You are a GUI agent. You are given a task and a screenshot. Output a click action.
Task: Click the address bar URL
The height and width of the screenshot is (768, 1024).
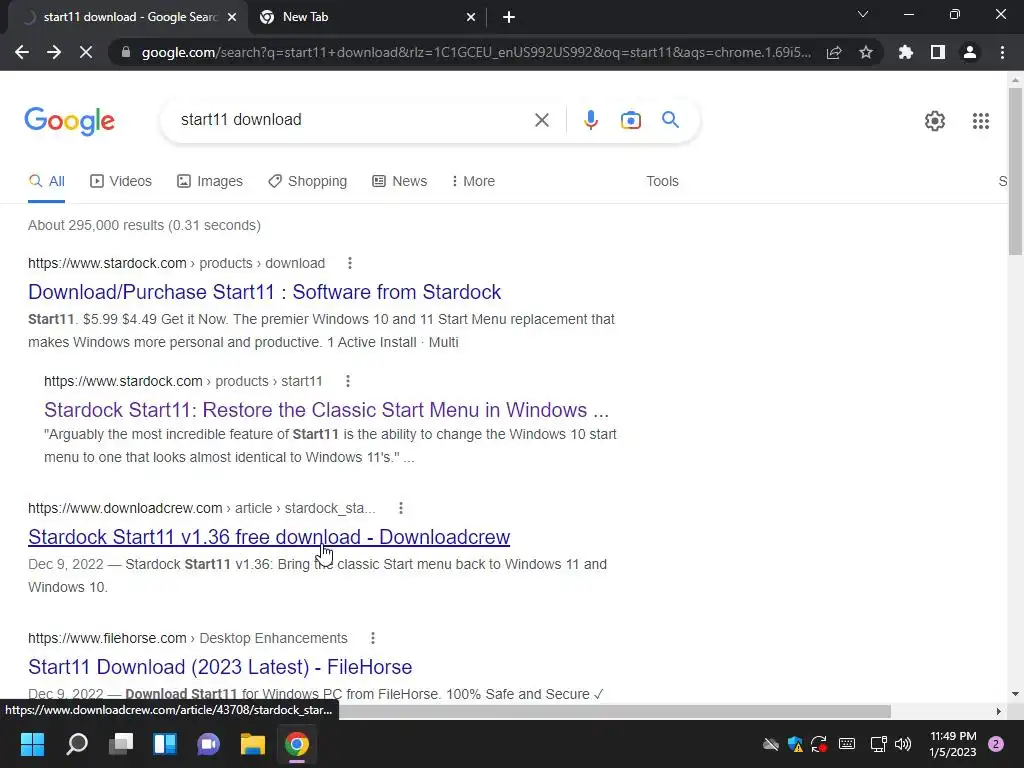(476, 52)
